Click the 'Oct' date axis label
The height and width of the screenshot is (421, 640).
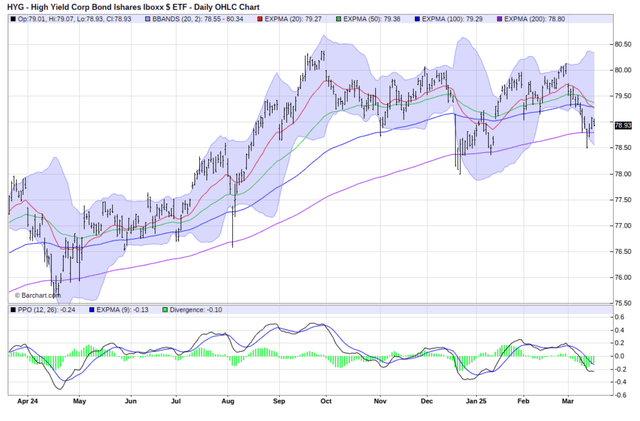coord(326,401)
